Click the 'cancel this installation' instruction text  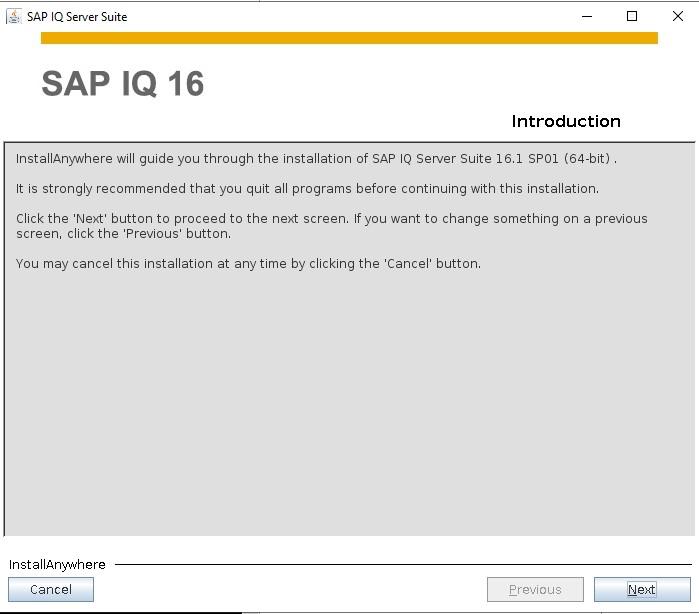click(x=248, y=264)
